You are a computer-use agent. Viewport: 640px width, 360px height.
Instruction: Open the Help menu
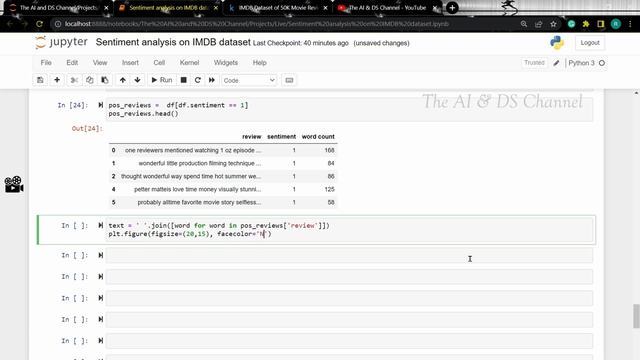260,63
